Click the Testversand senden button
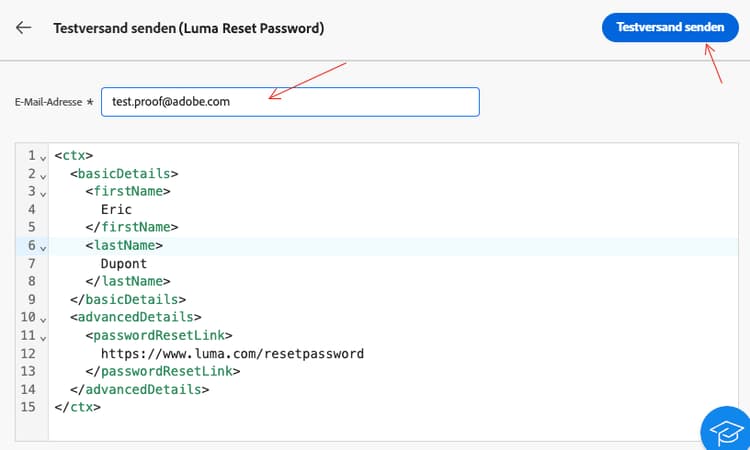Viewport: 750px width, 450px height. tap(670, 28)
